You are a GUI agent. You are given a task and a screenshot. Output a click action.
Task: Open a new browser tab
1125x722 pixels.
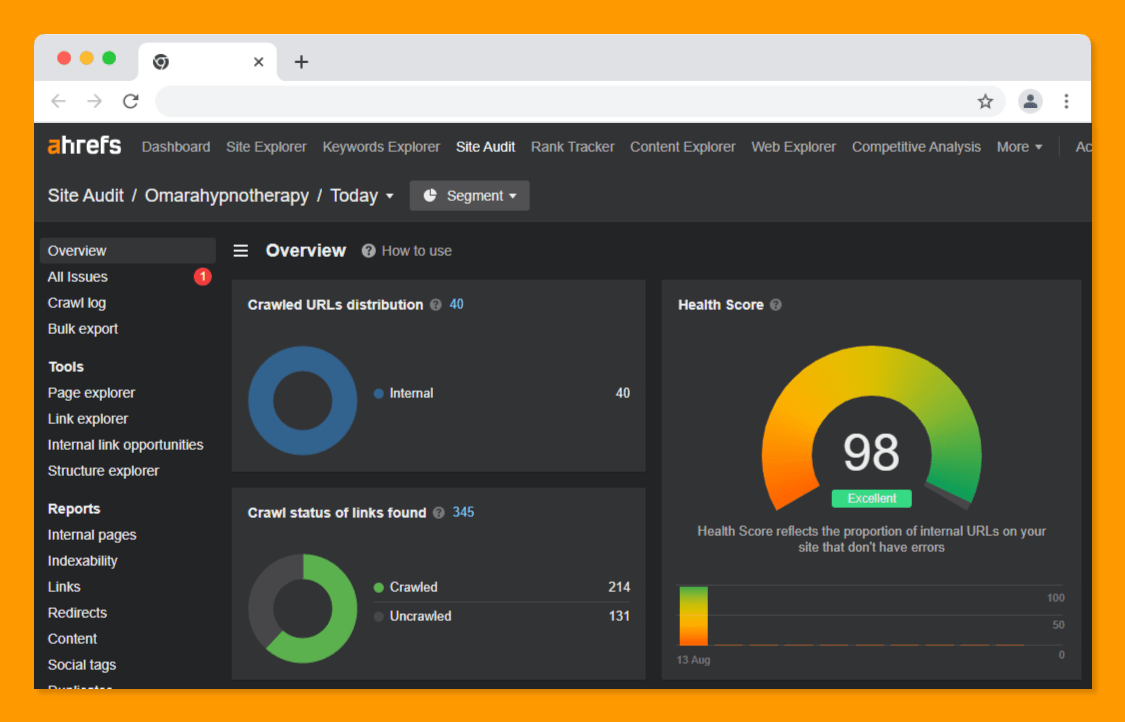(x=301, y=62)
